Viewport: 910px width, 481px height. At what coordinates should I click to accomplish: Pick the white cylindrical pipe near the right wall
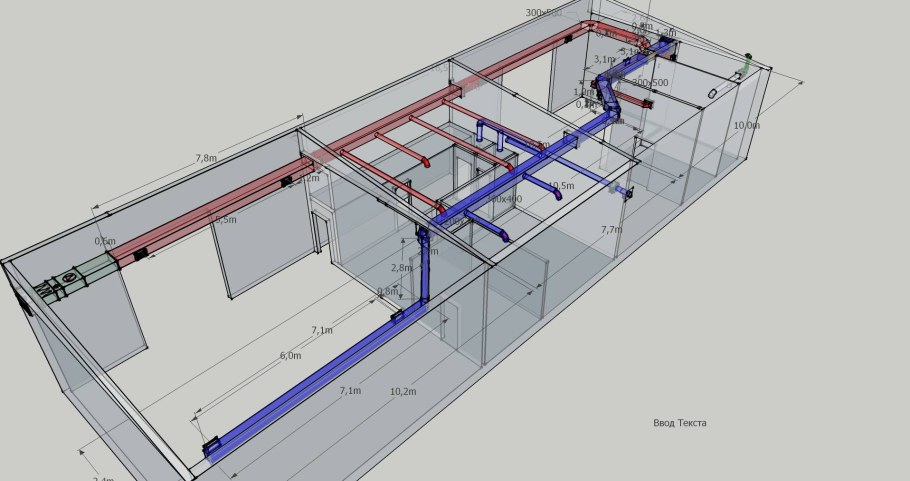point(713,93)
